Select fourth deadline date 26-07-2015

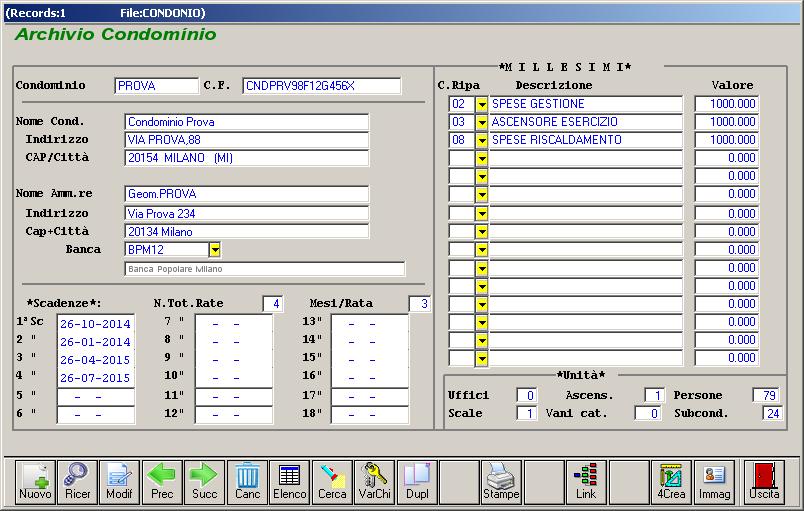tap(95, 378)
